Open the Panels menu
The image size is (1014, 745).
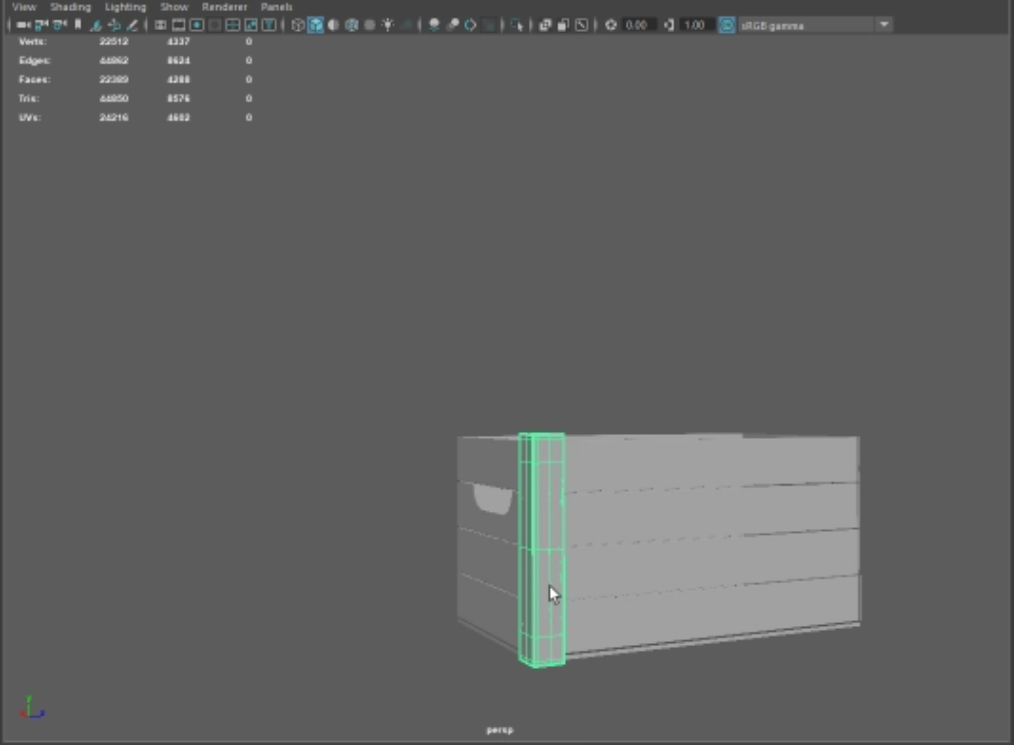pyautogui.click(x=277, y=7)
